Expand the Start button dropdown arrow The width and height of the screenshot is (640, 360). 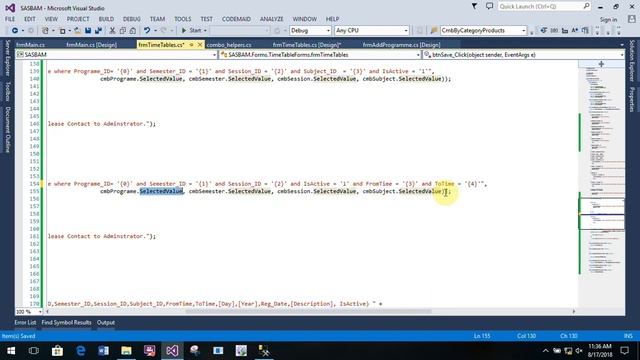point(205,31)
